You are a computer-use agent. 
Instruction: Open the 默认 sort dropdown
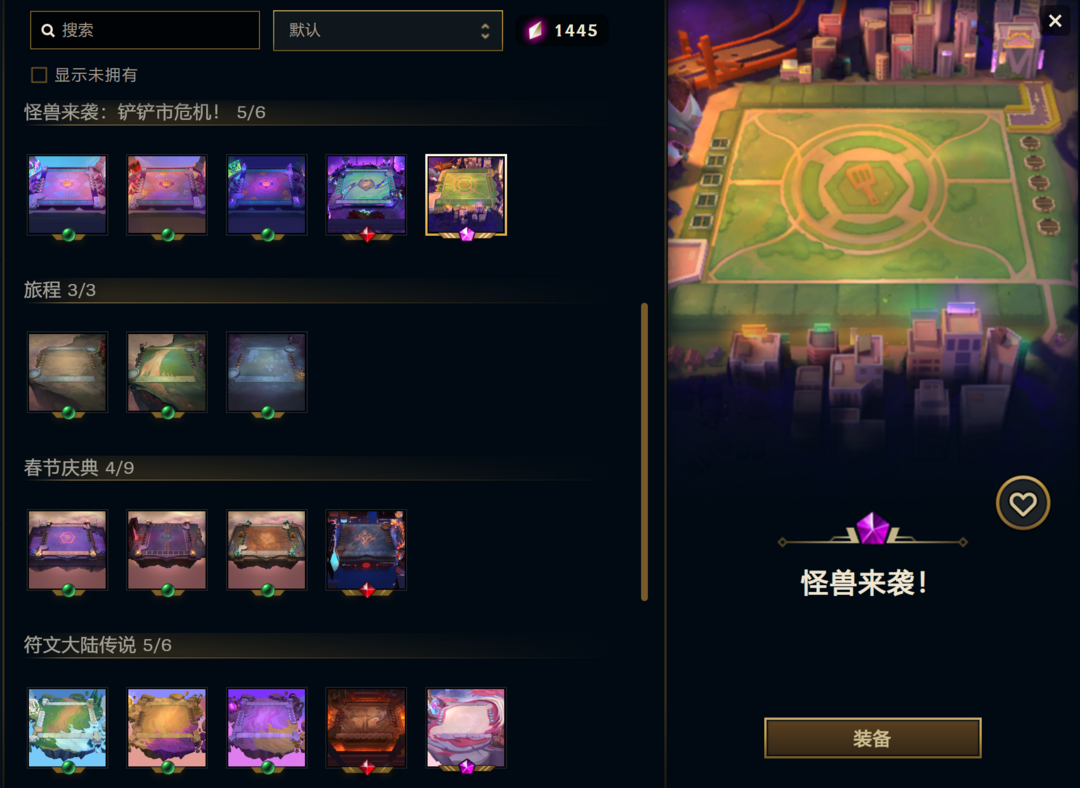[388, 30]
